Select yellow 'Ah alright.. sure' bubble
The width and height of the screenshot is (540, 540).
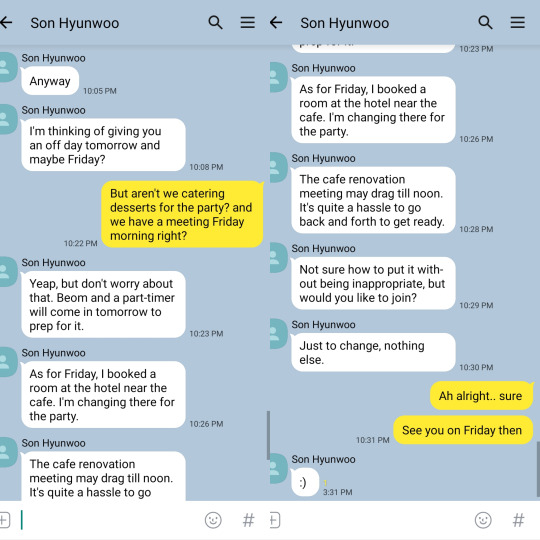coord(481,396)
